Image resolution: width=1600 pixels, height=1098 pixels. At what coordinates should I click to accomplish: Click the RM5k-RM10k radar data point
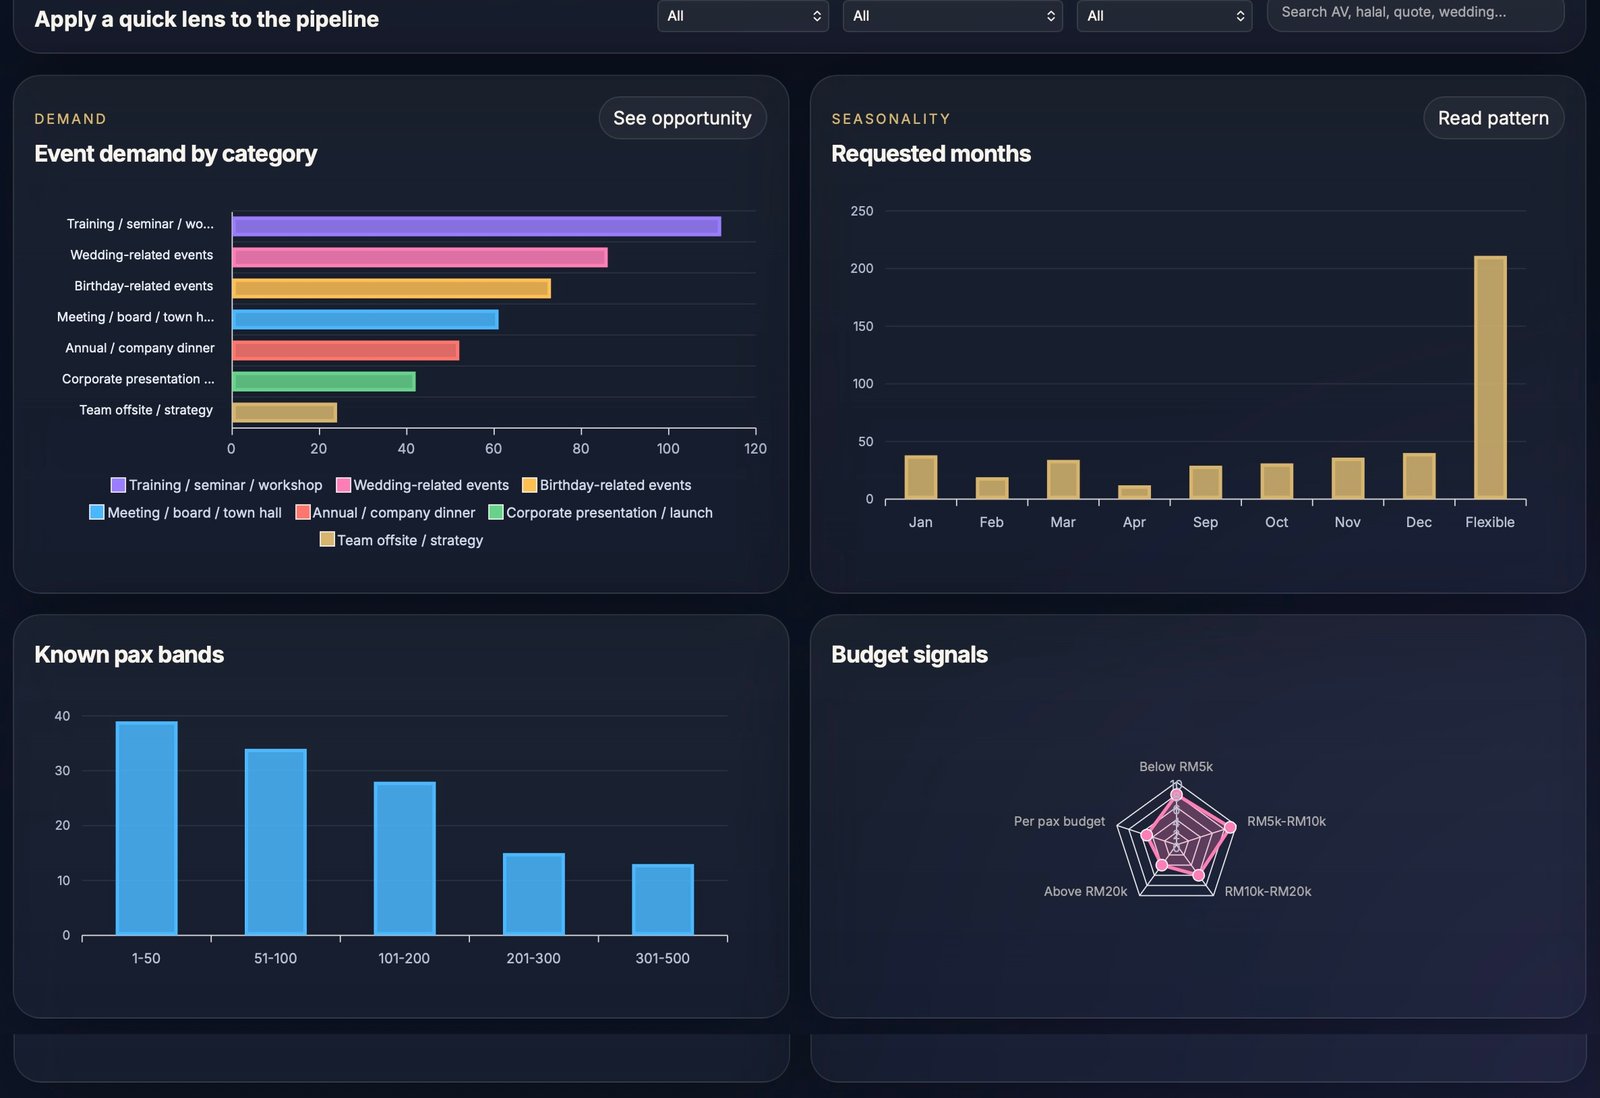pos(1230,826)
